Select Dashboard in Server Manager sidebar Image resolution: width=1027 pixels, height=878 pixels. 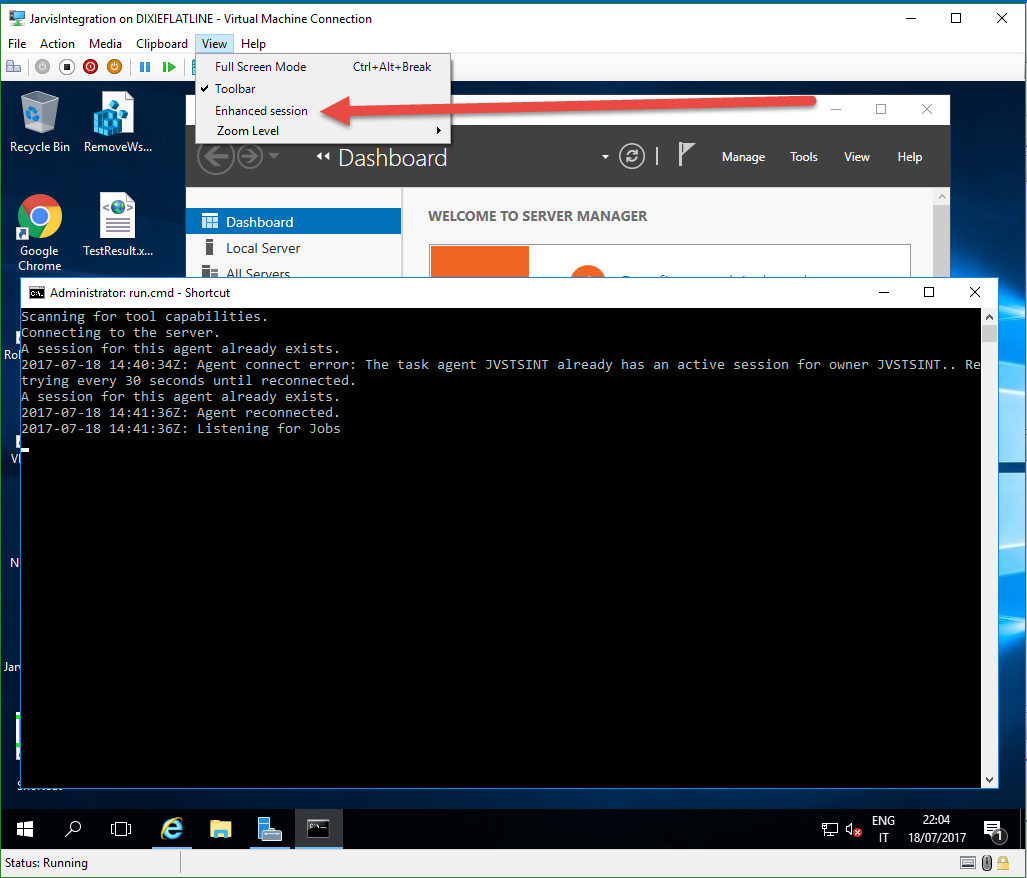tap(293, 222)
